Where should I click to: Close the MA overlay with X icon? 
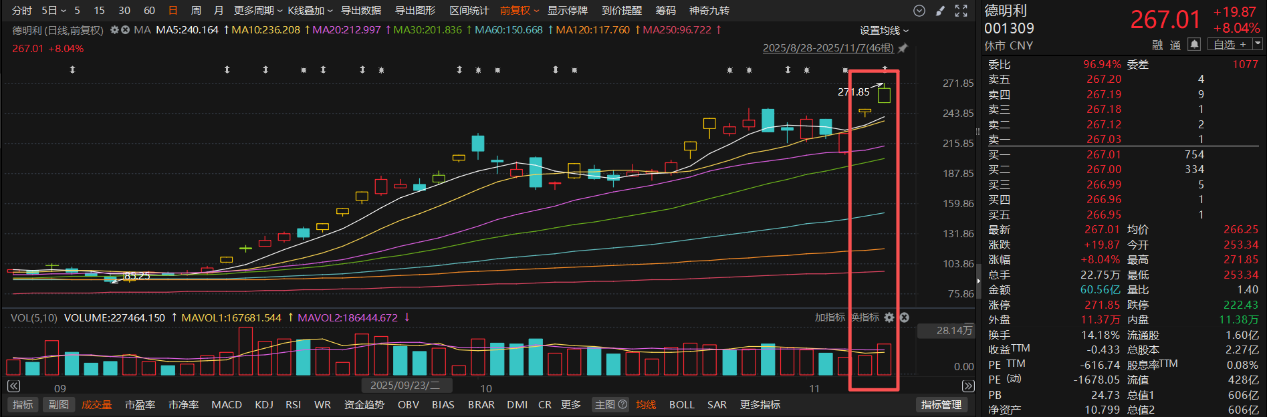tap(125, 30)
